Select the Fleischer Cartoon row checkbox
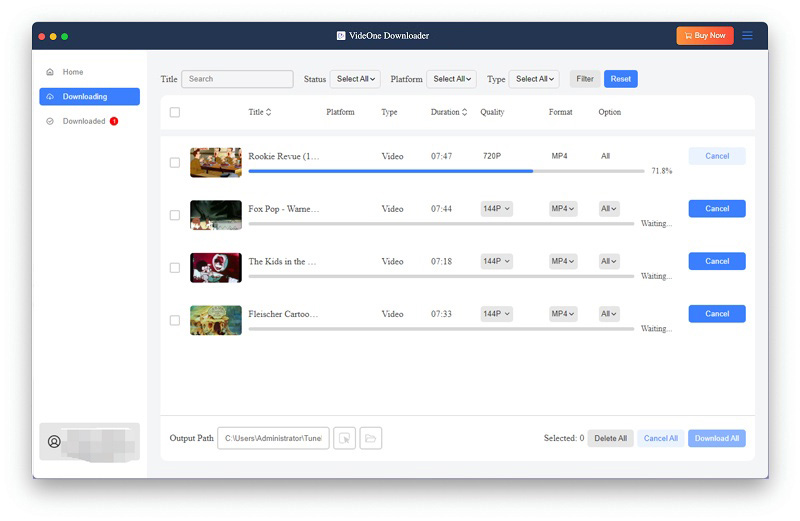Viewport: 800px width, 521px height. click(x=175, y=320)
